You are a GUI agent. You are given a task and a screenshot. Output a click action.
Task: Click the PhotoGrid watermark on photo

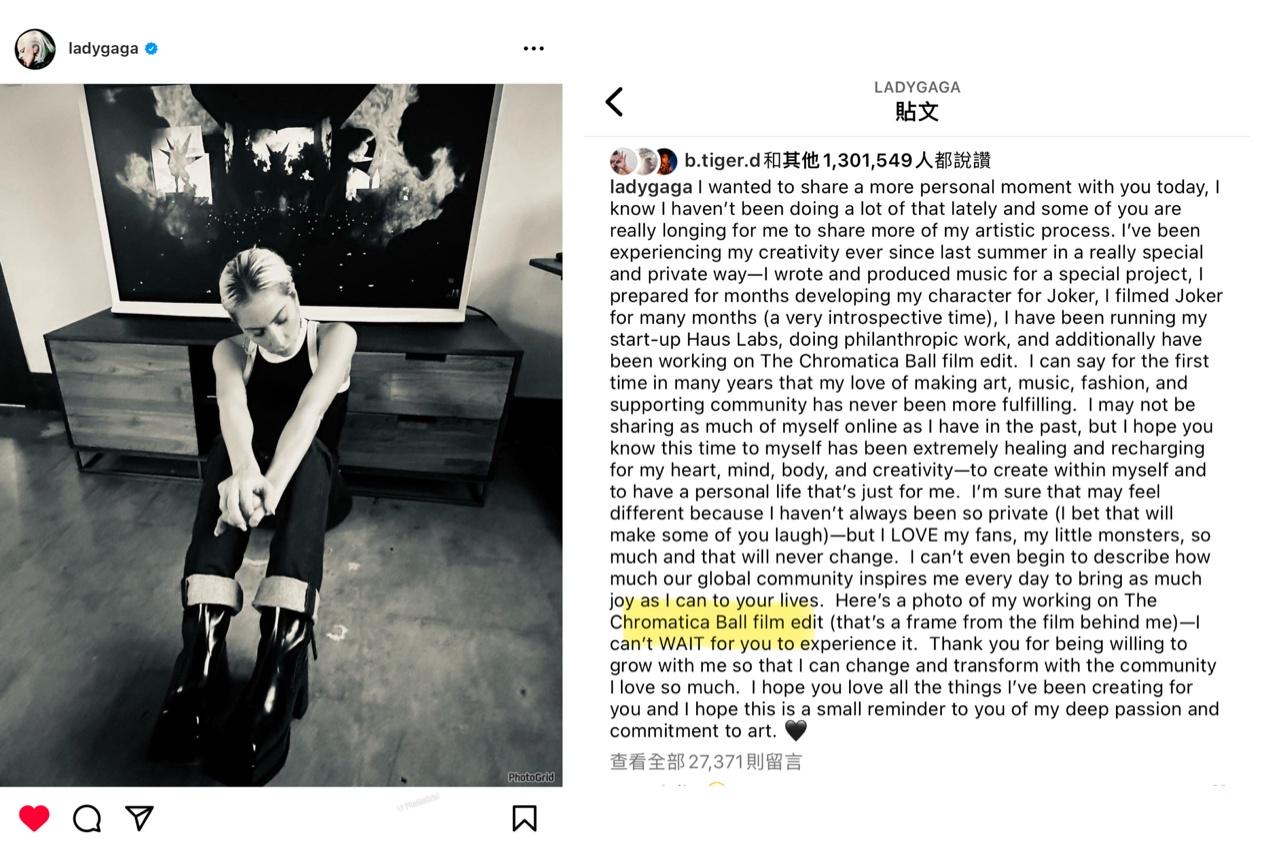pos(531,777)
